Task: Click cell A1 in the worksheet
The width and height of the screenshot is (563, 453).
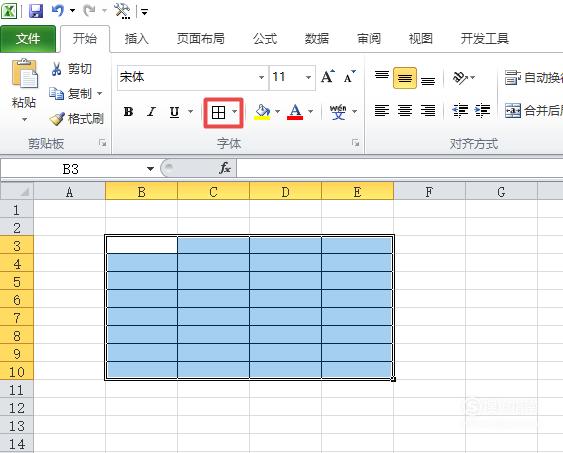Action: click(69, 209)
